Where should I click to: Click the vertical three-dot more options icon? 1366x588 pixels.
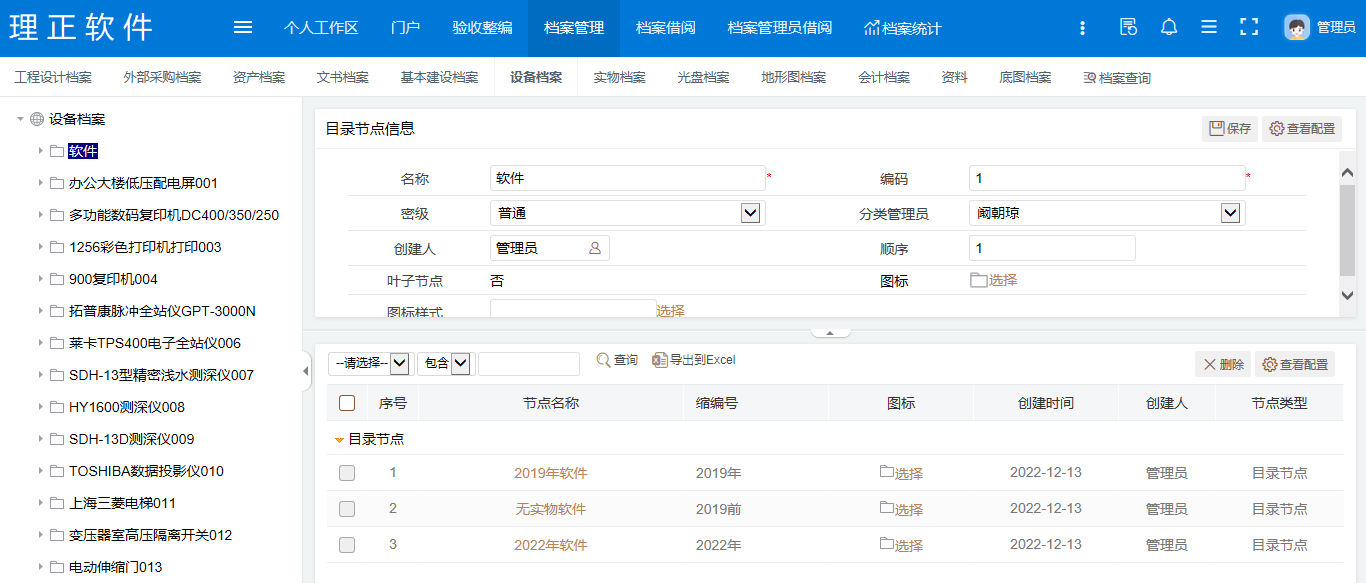1082,28
